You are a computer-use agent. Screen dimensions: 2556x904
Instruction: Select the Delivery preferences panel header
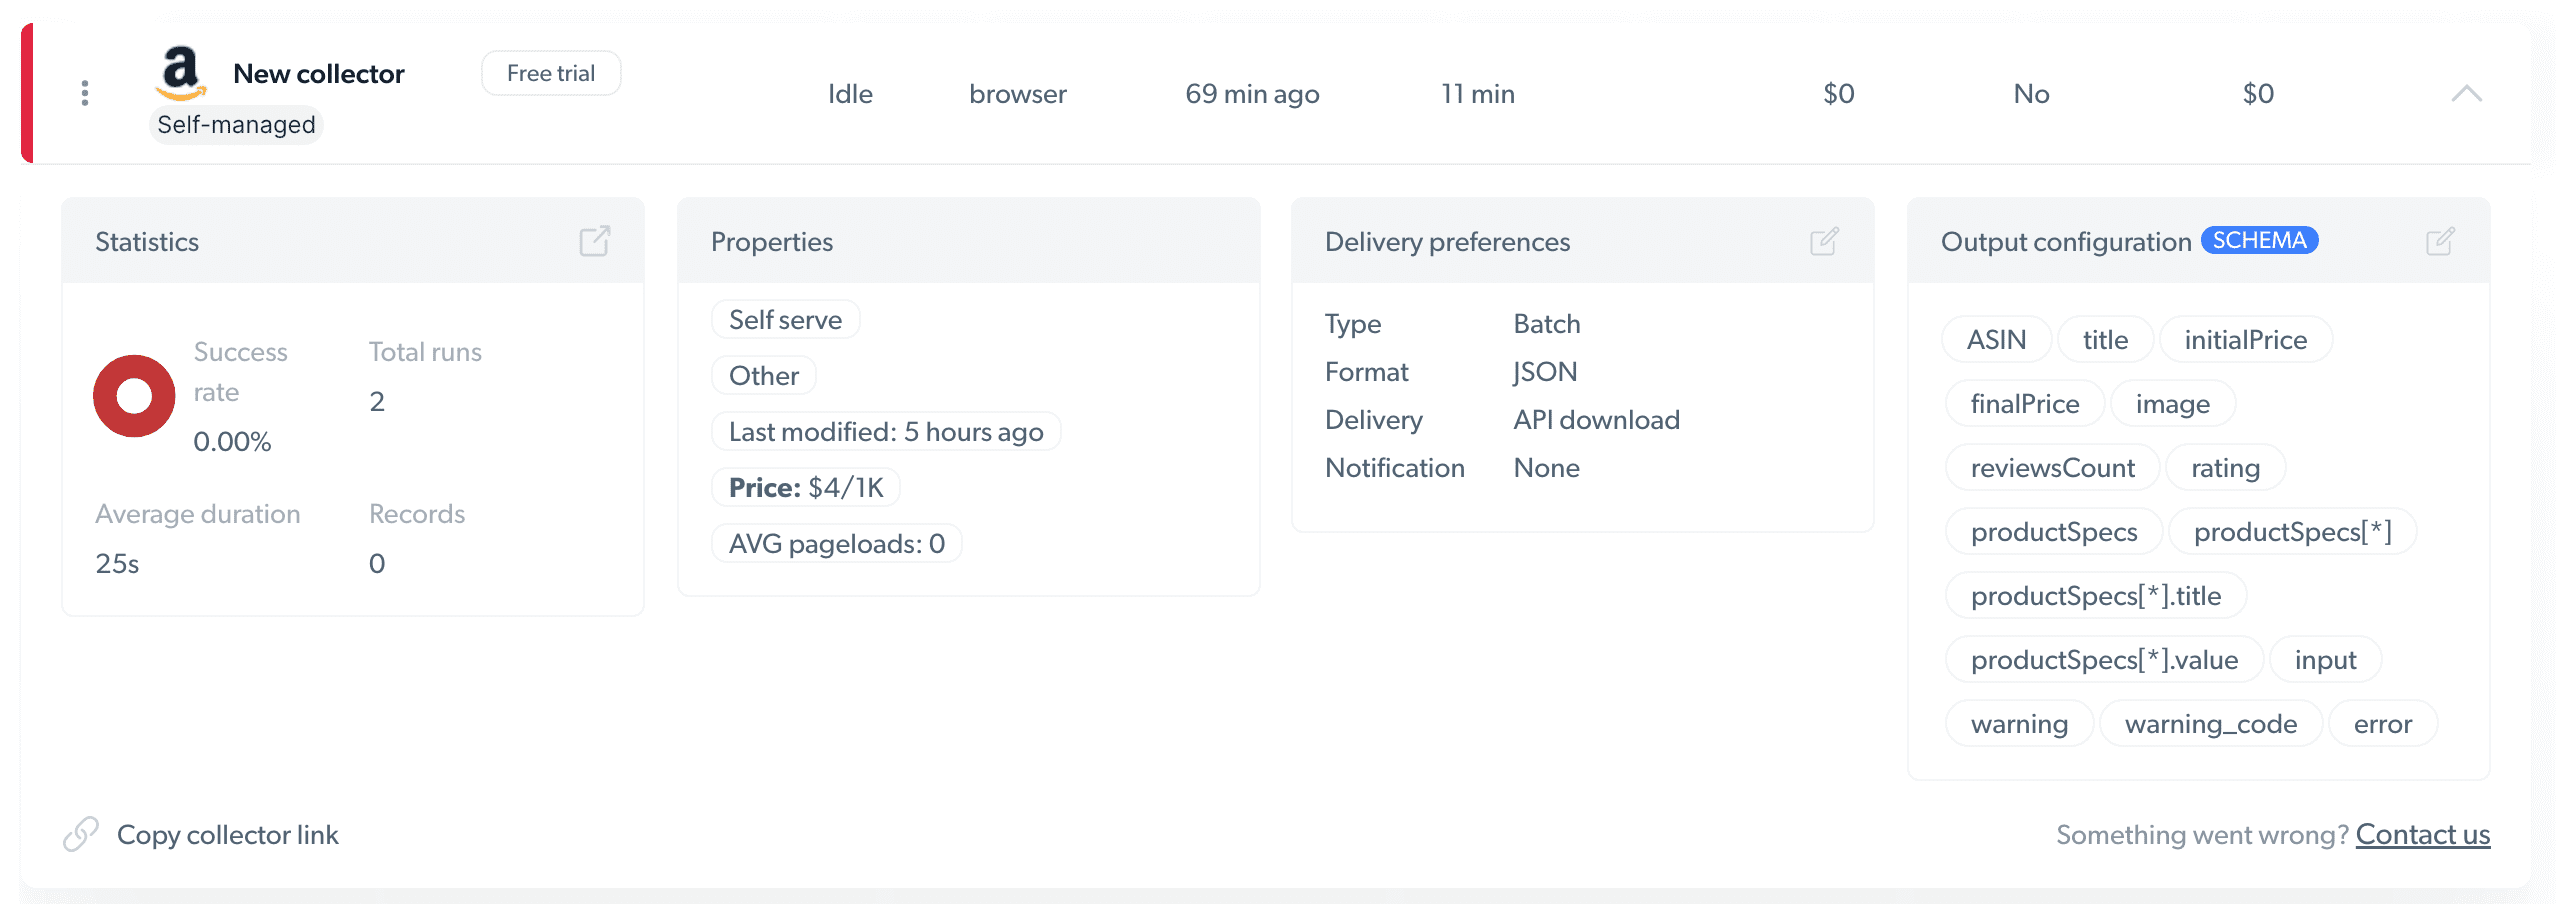1447,241
